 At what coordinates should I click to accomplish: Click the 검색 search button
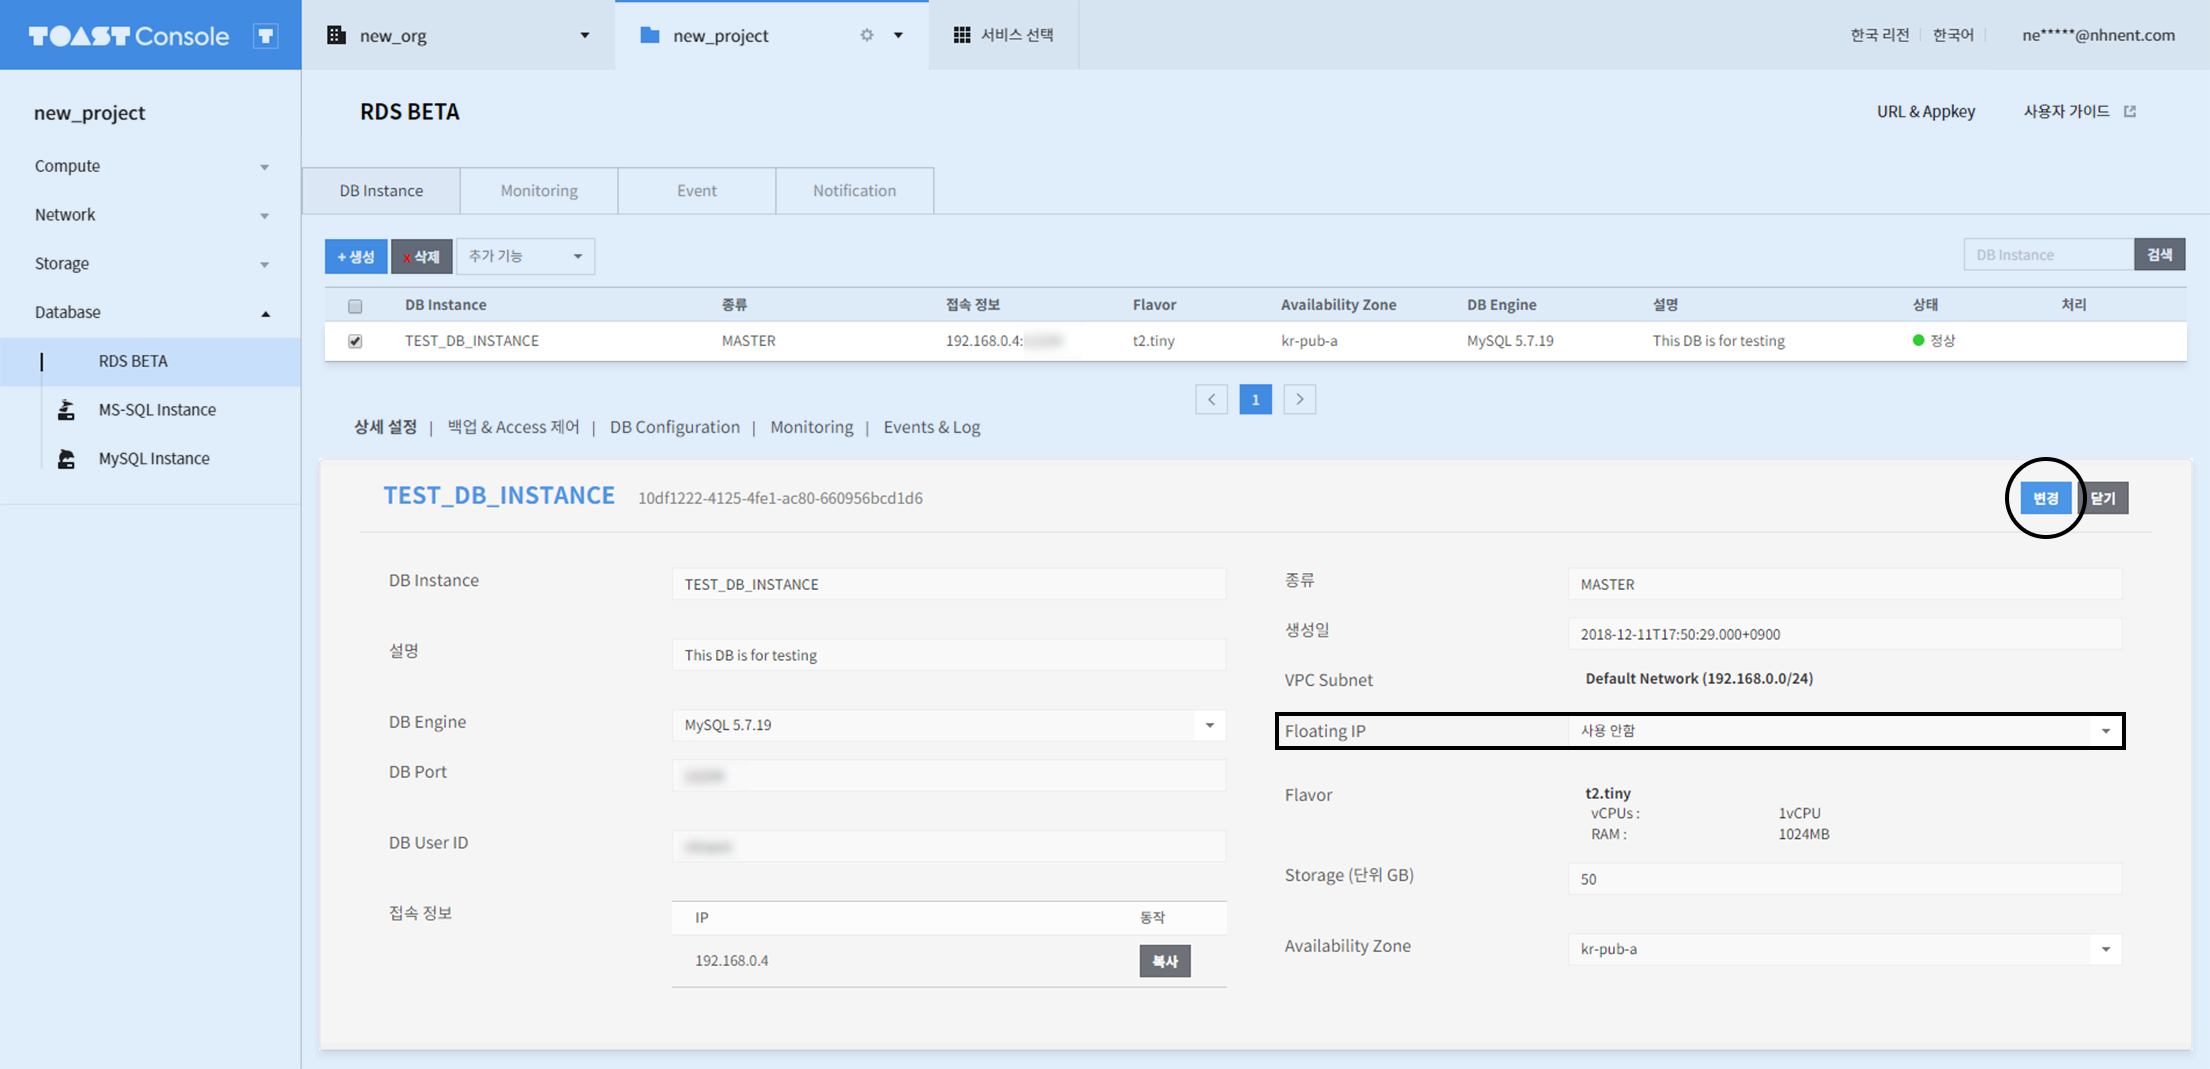tap(2160, 255)
